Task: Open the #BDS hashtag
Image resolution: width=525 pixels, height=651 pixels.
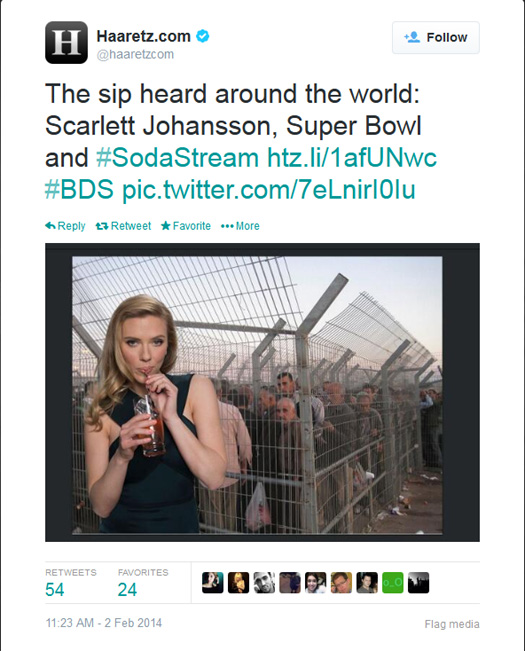Action: click(79, 189)
